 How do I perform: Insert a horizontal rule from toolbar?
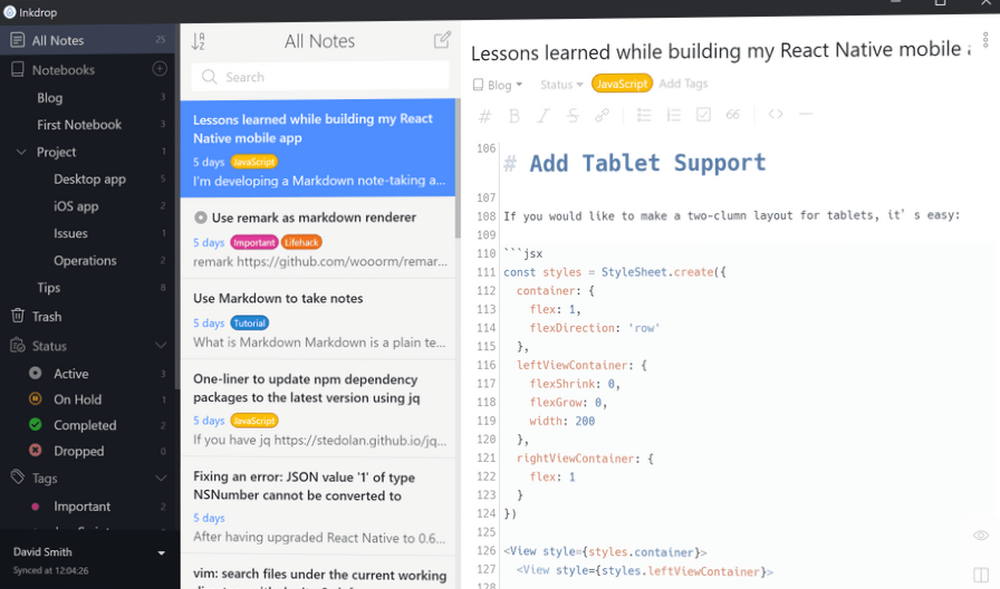(805, 114)
